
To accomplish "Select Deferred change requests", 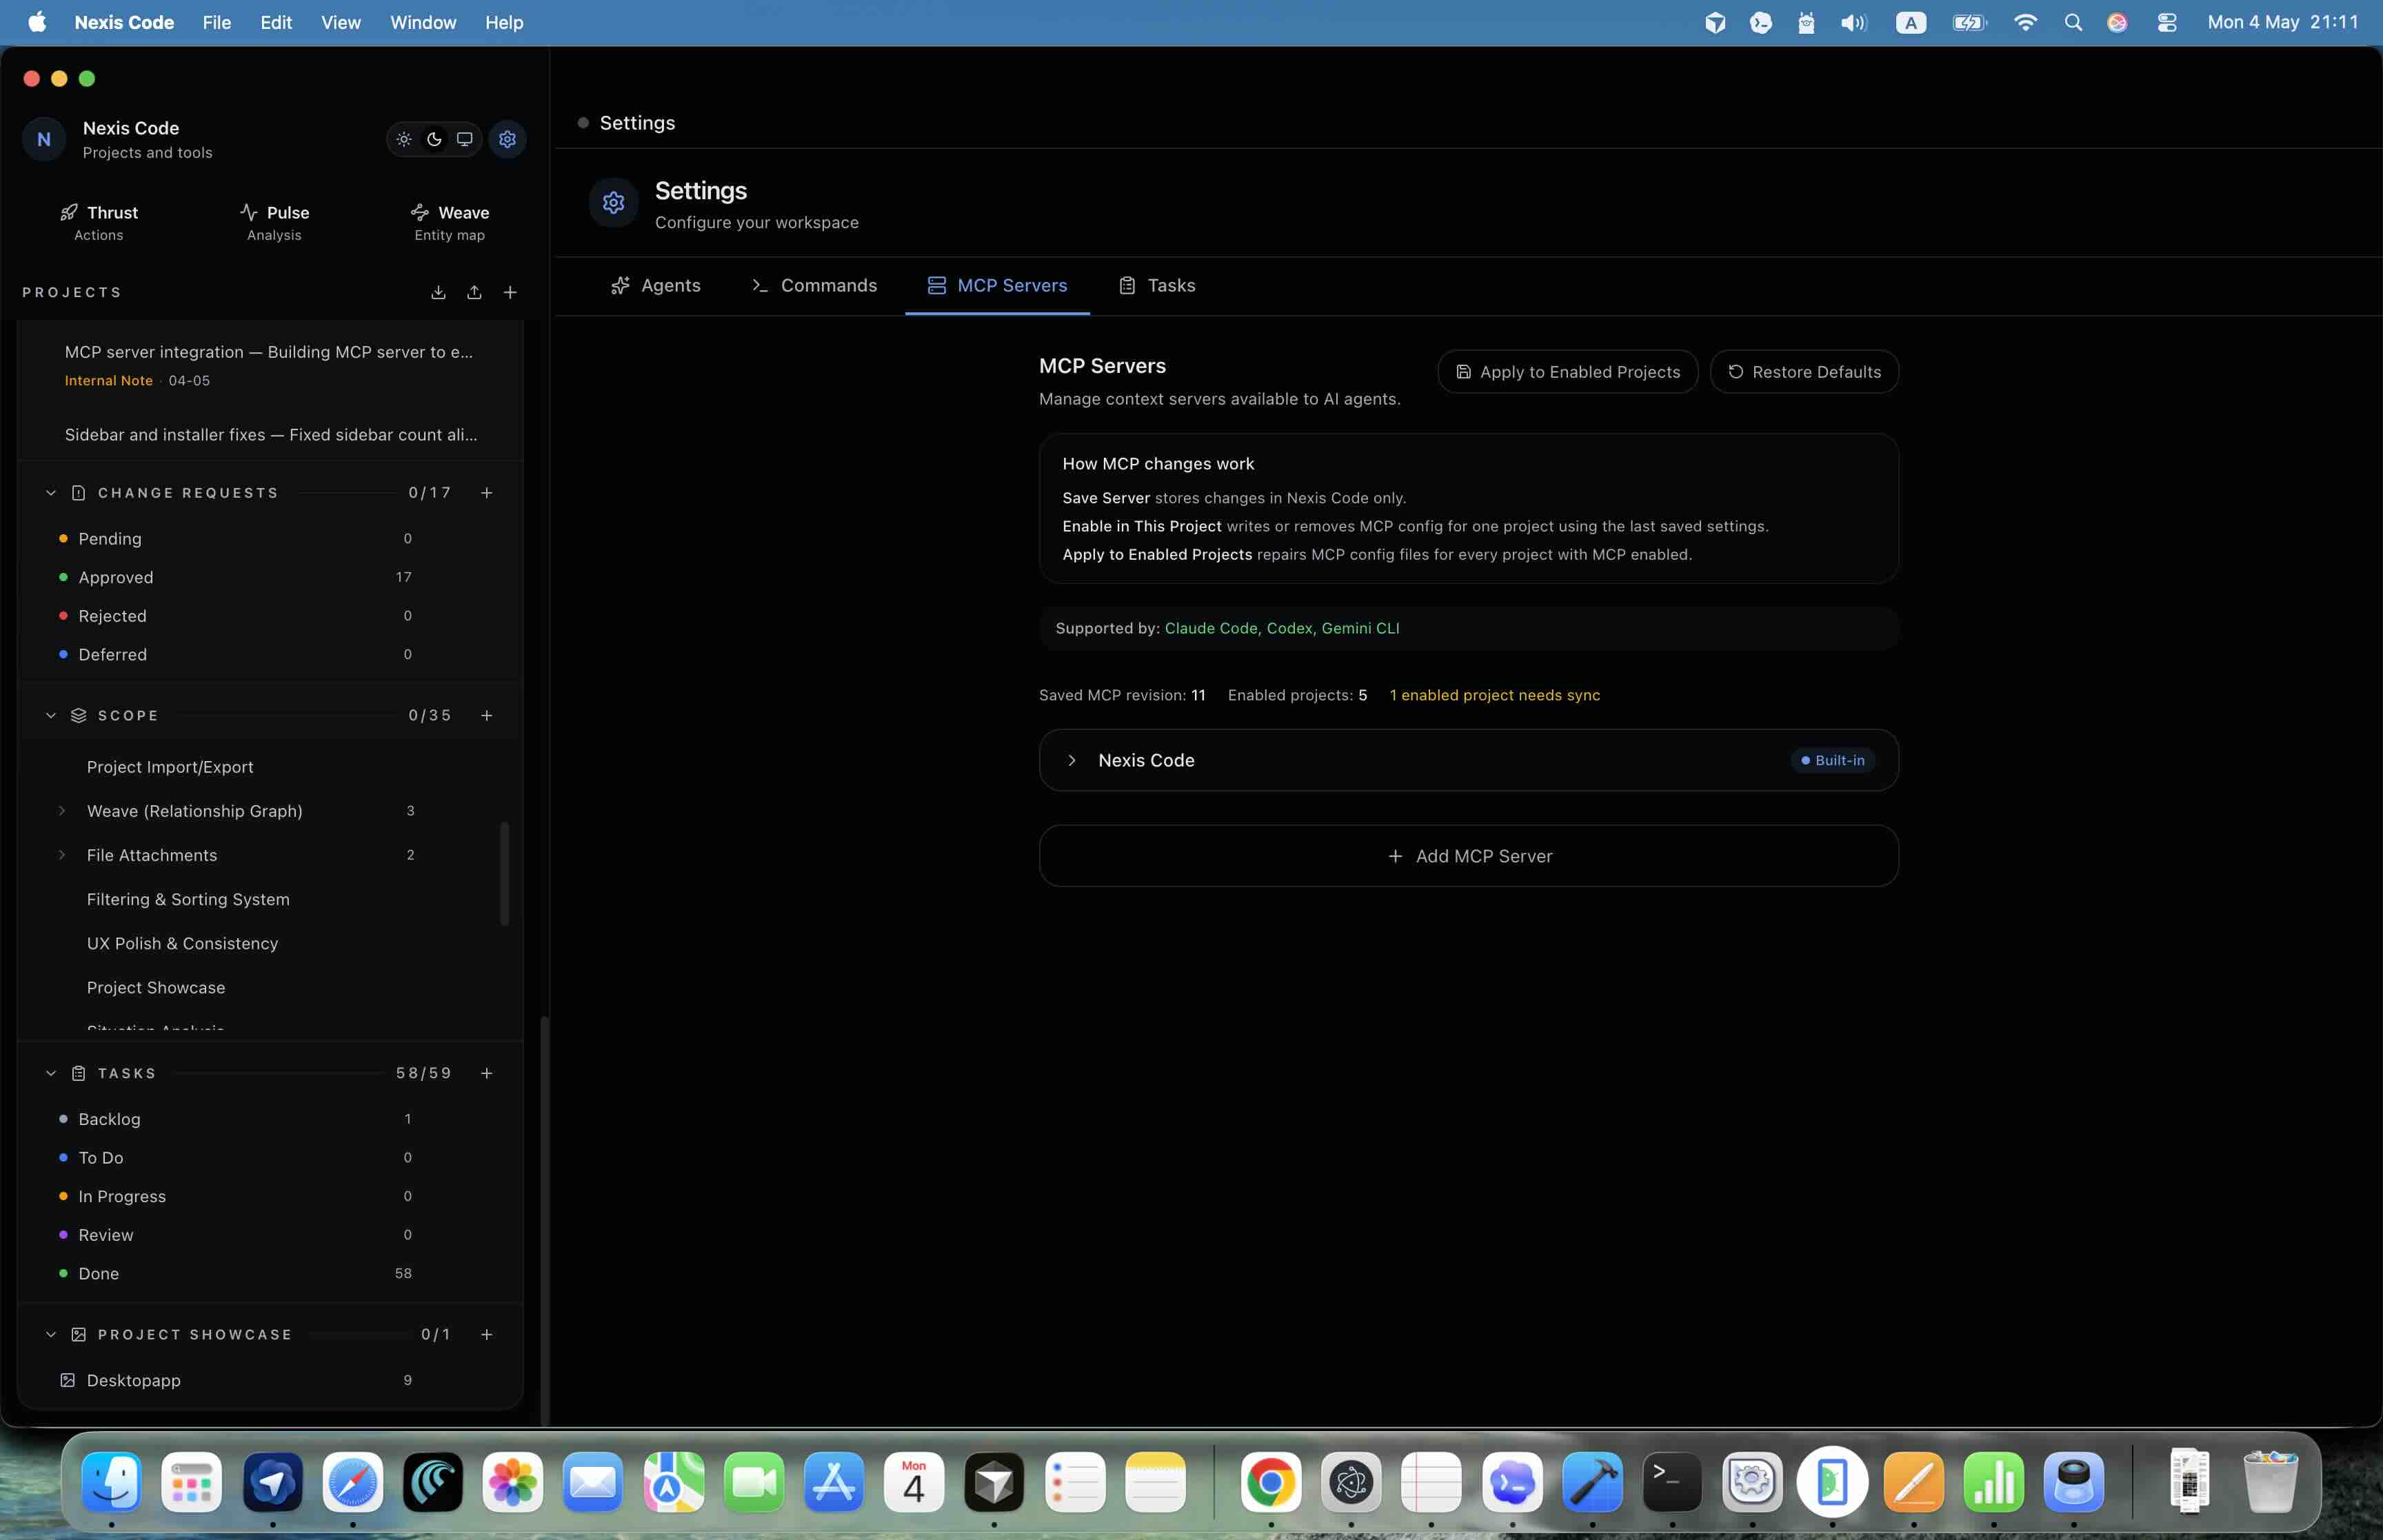I will coord(236,655).
